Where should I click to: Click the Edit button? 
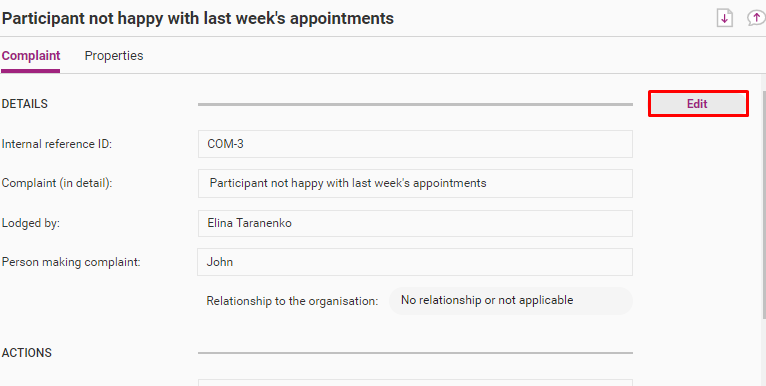click(698, 104)
